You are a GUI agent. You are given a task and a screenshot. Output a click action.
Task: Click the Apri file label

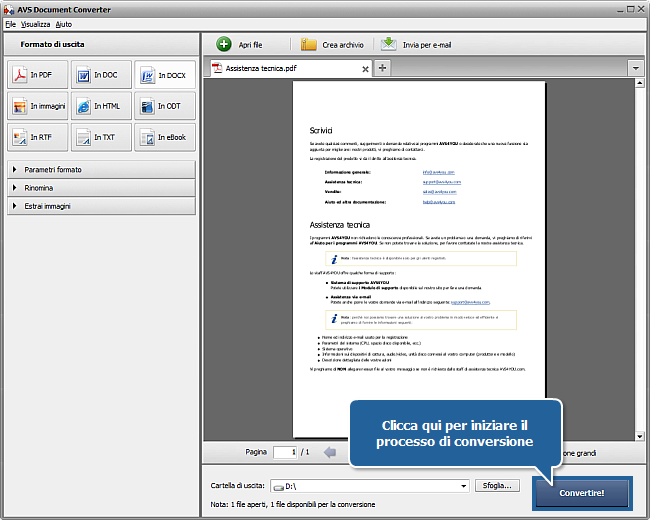pos(250,45)
